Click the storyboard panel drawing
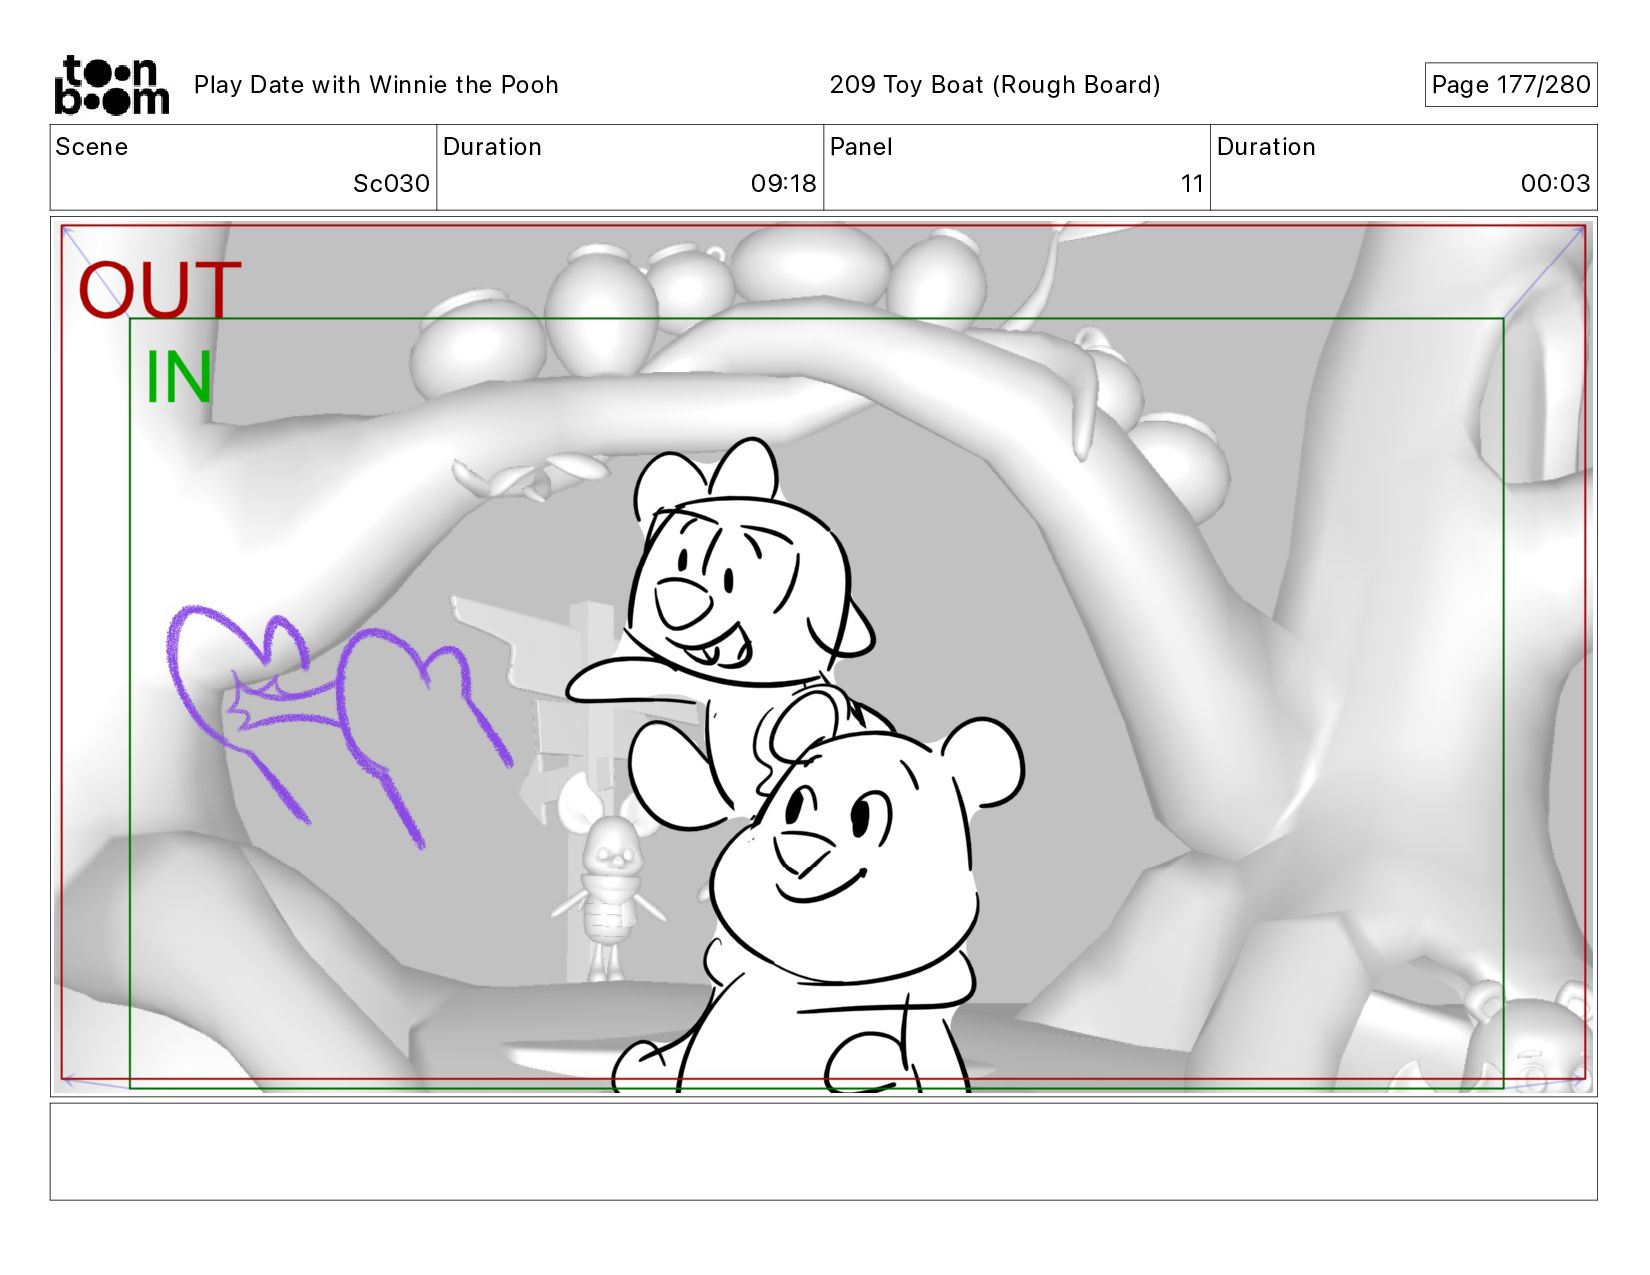This screenshot has width=1650, height=1275. point(823,657)
